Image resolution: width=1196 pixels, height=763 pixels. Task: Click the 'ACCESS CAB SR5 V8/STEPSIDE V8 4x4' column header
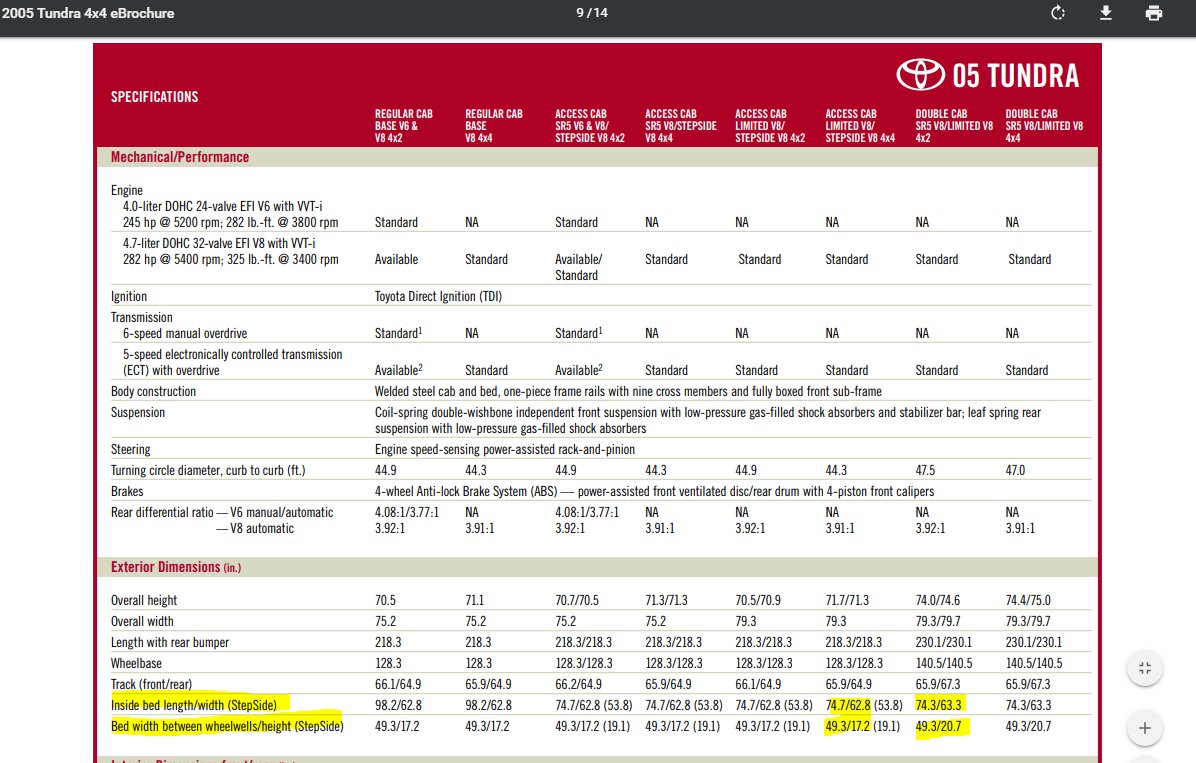681,126
